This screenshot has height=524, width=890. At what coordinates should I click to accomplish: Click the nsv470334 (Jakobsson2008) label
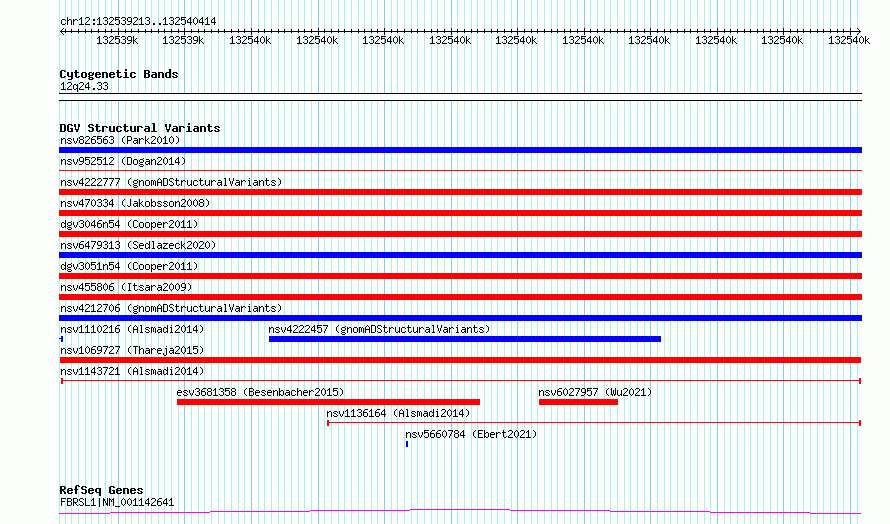[135, 203]
